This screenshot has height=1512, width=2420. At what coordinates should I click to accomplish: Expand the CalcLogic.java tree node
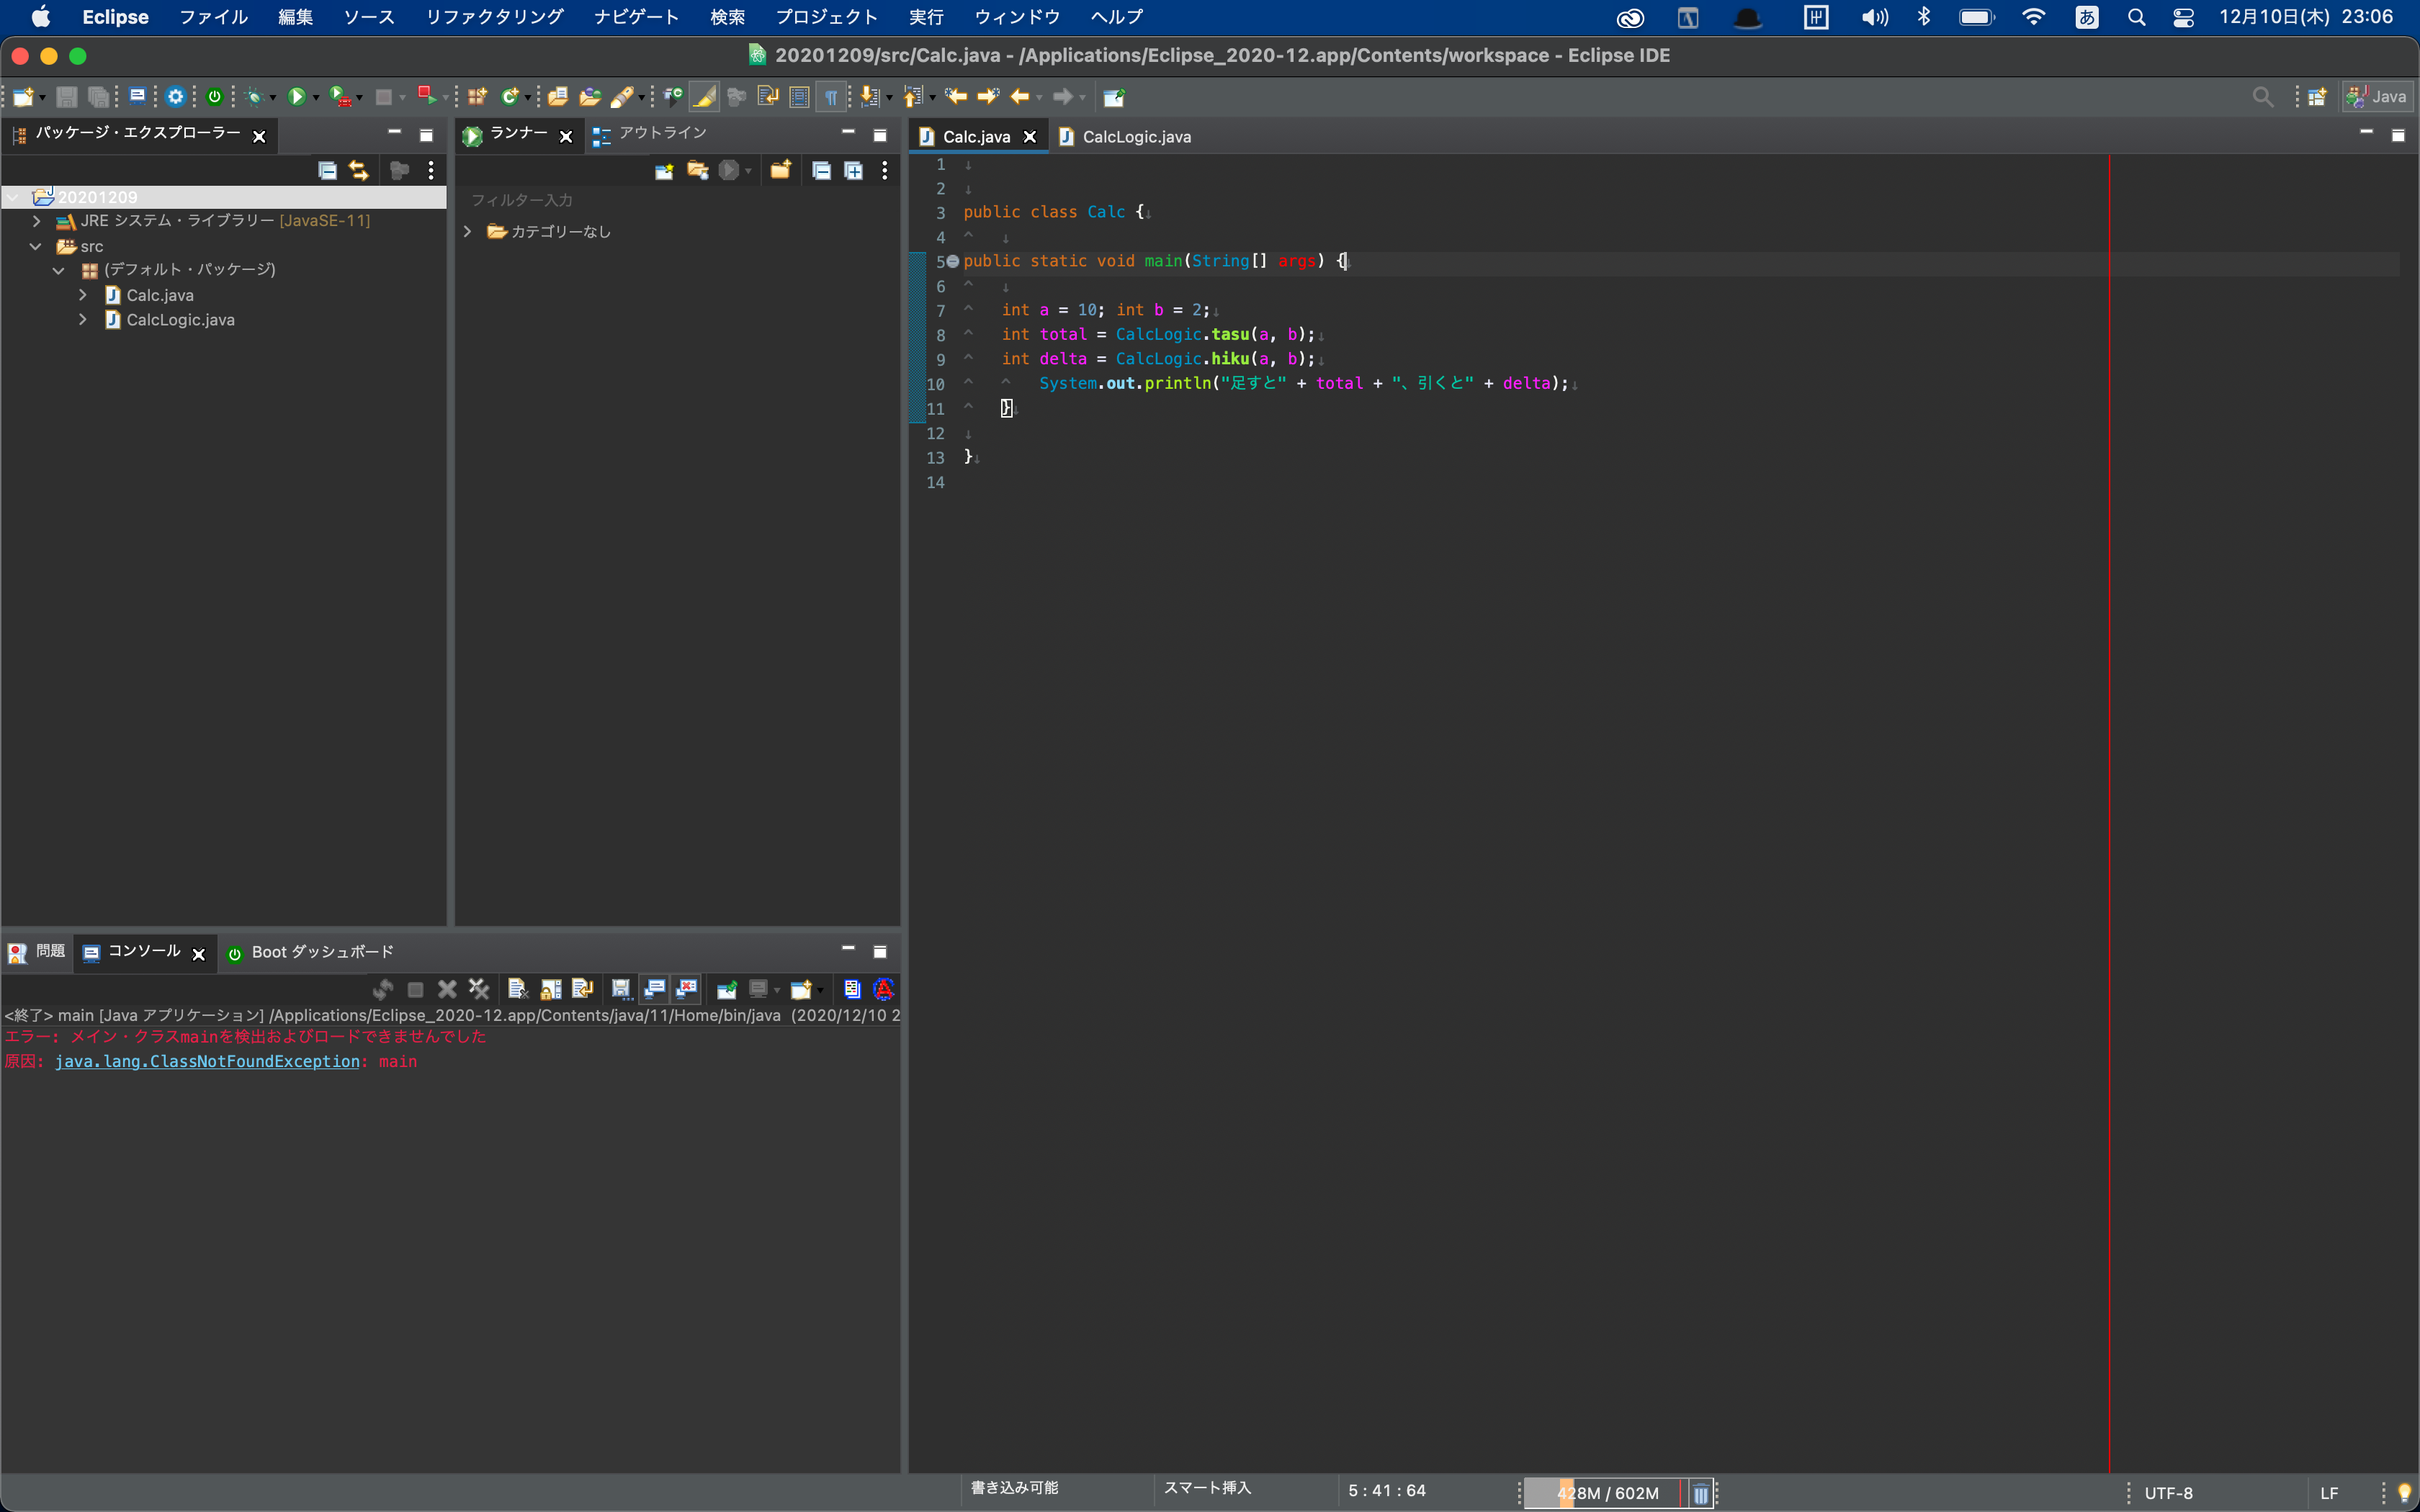(x=83, y=320)
